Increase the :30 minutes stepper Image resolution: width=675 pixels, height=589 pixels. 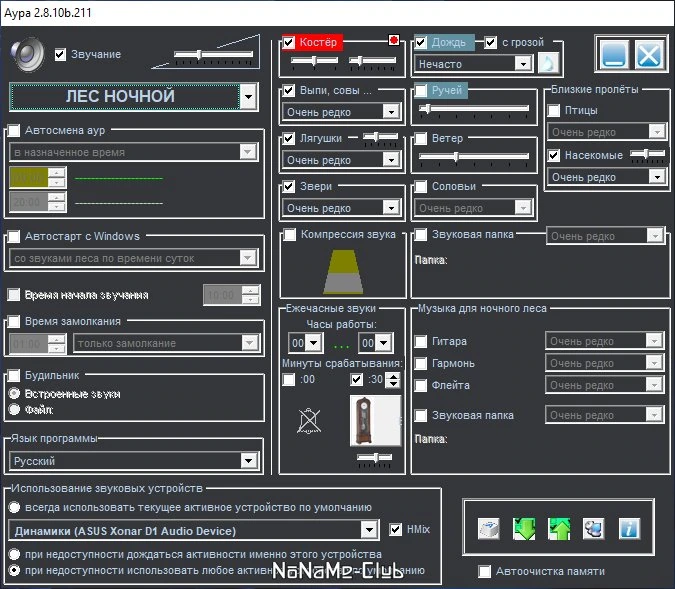pos(393,376)
